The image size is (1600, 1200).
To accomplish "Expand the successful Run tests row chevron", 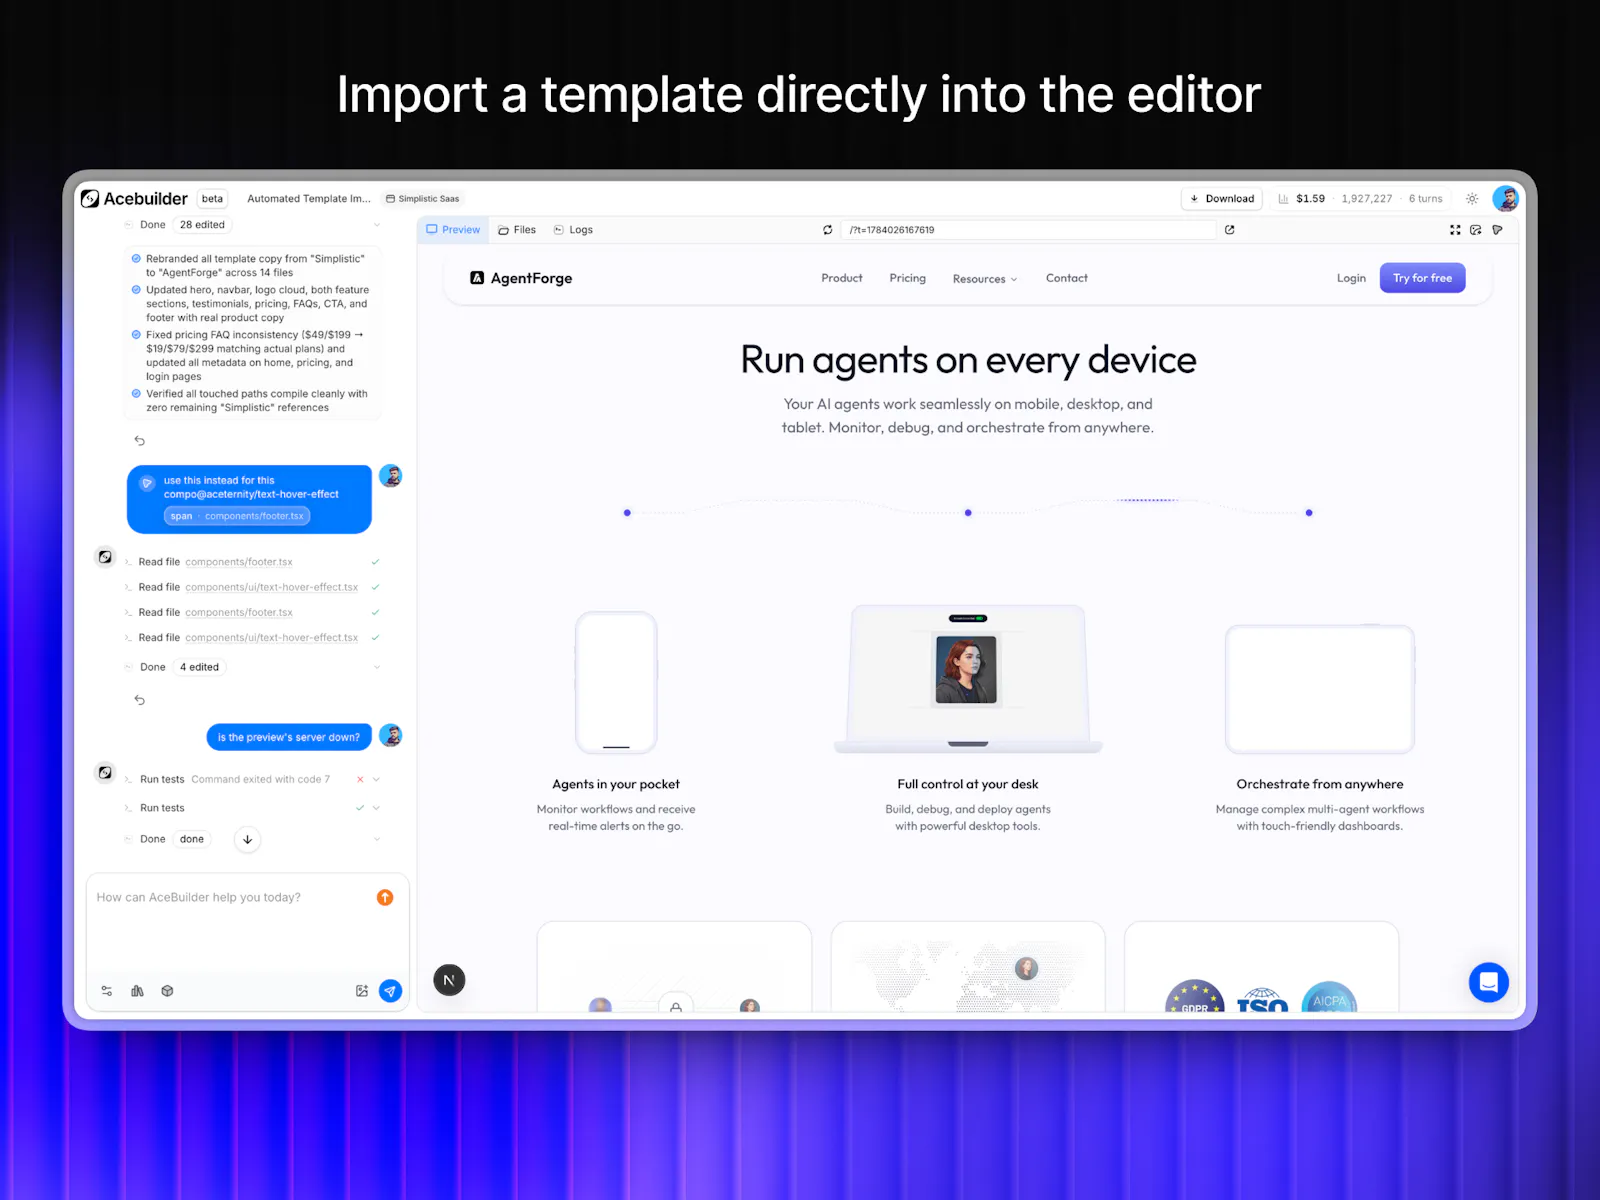I will 377,808.
